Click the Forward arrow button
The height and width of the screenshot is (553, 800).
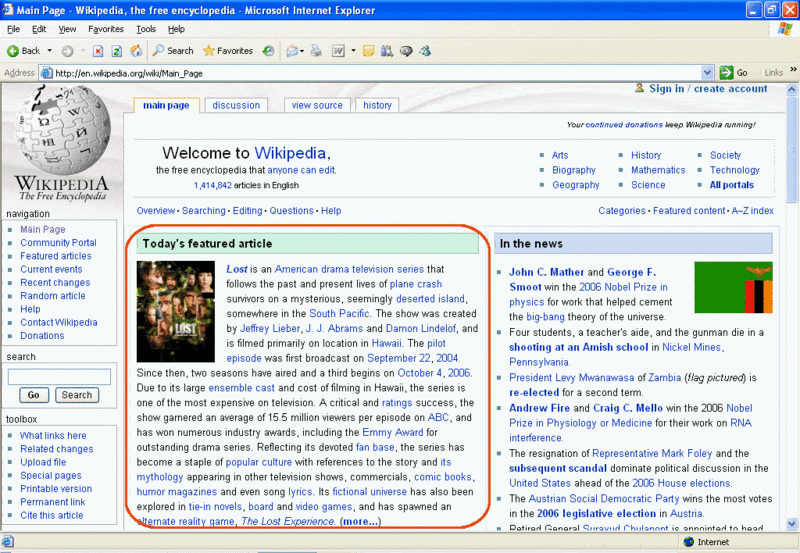pos(67,51)
